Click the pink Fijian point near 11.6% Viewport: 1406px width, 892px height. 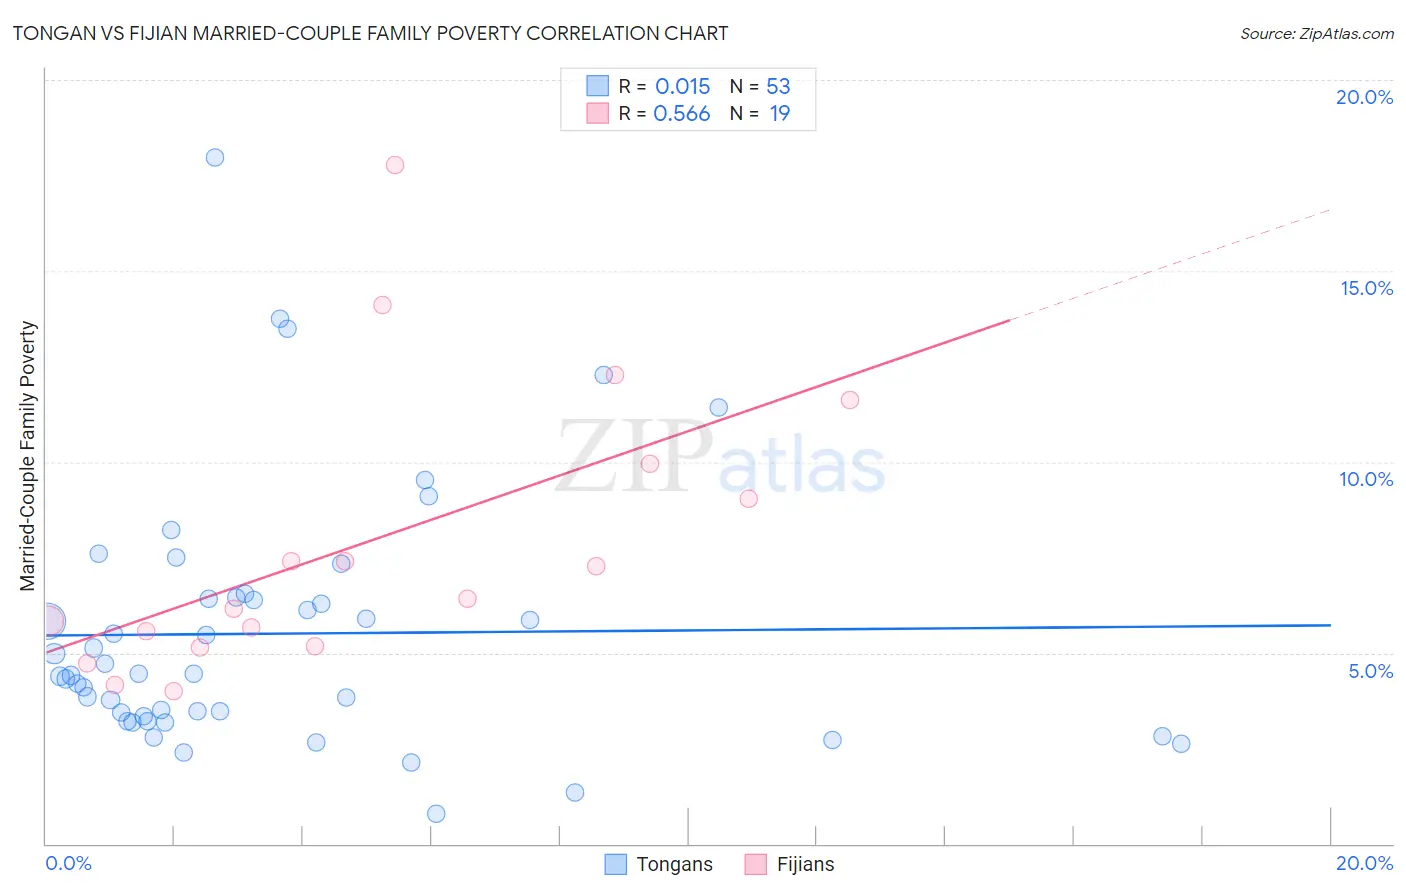tap(850, 400)
